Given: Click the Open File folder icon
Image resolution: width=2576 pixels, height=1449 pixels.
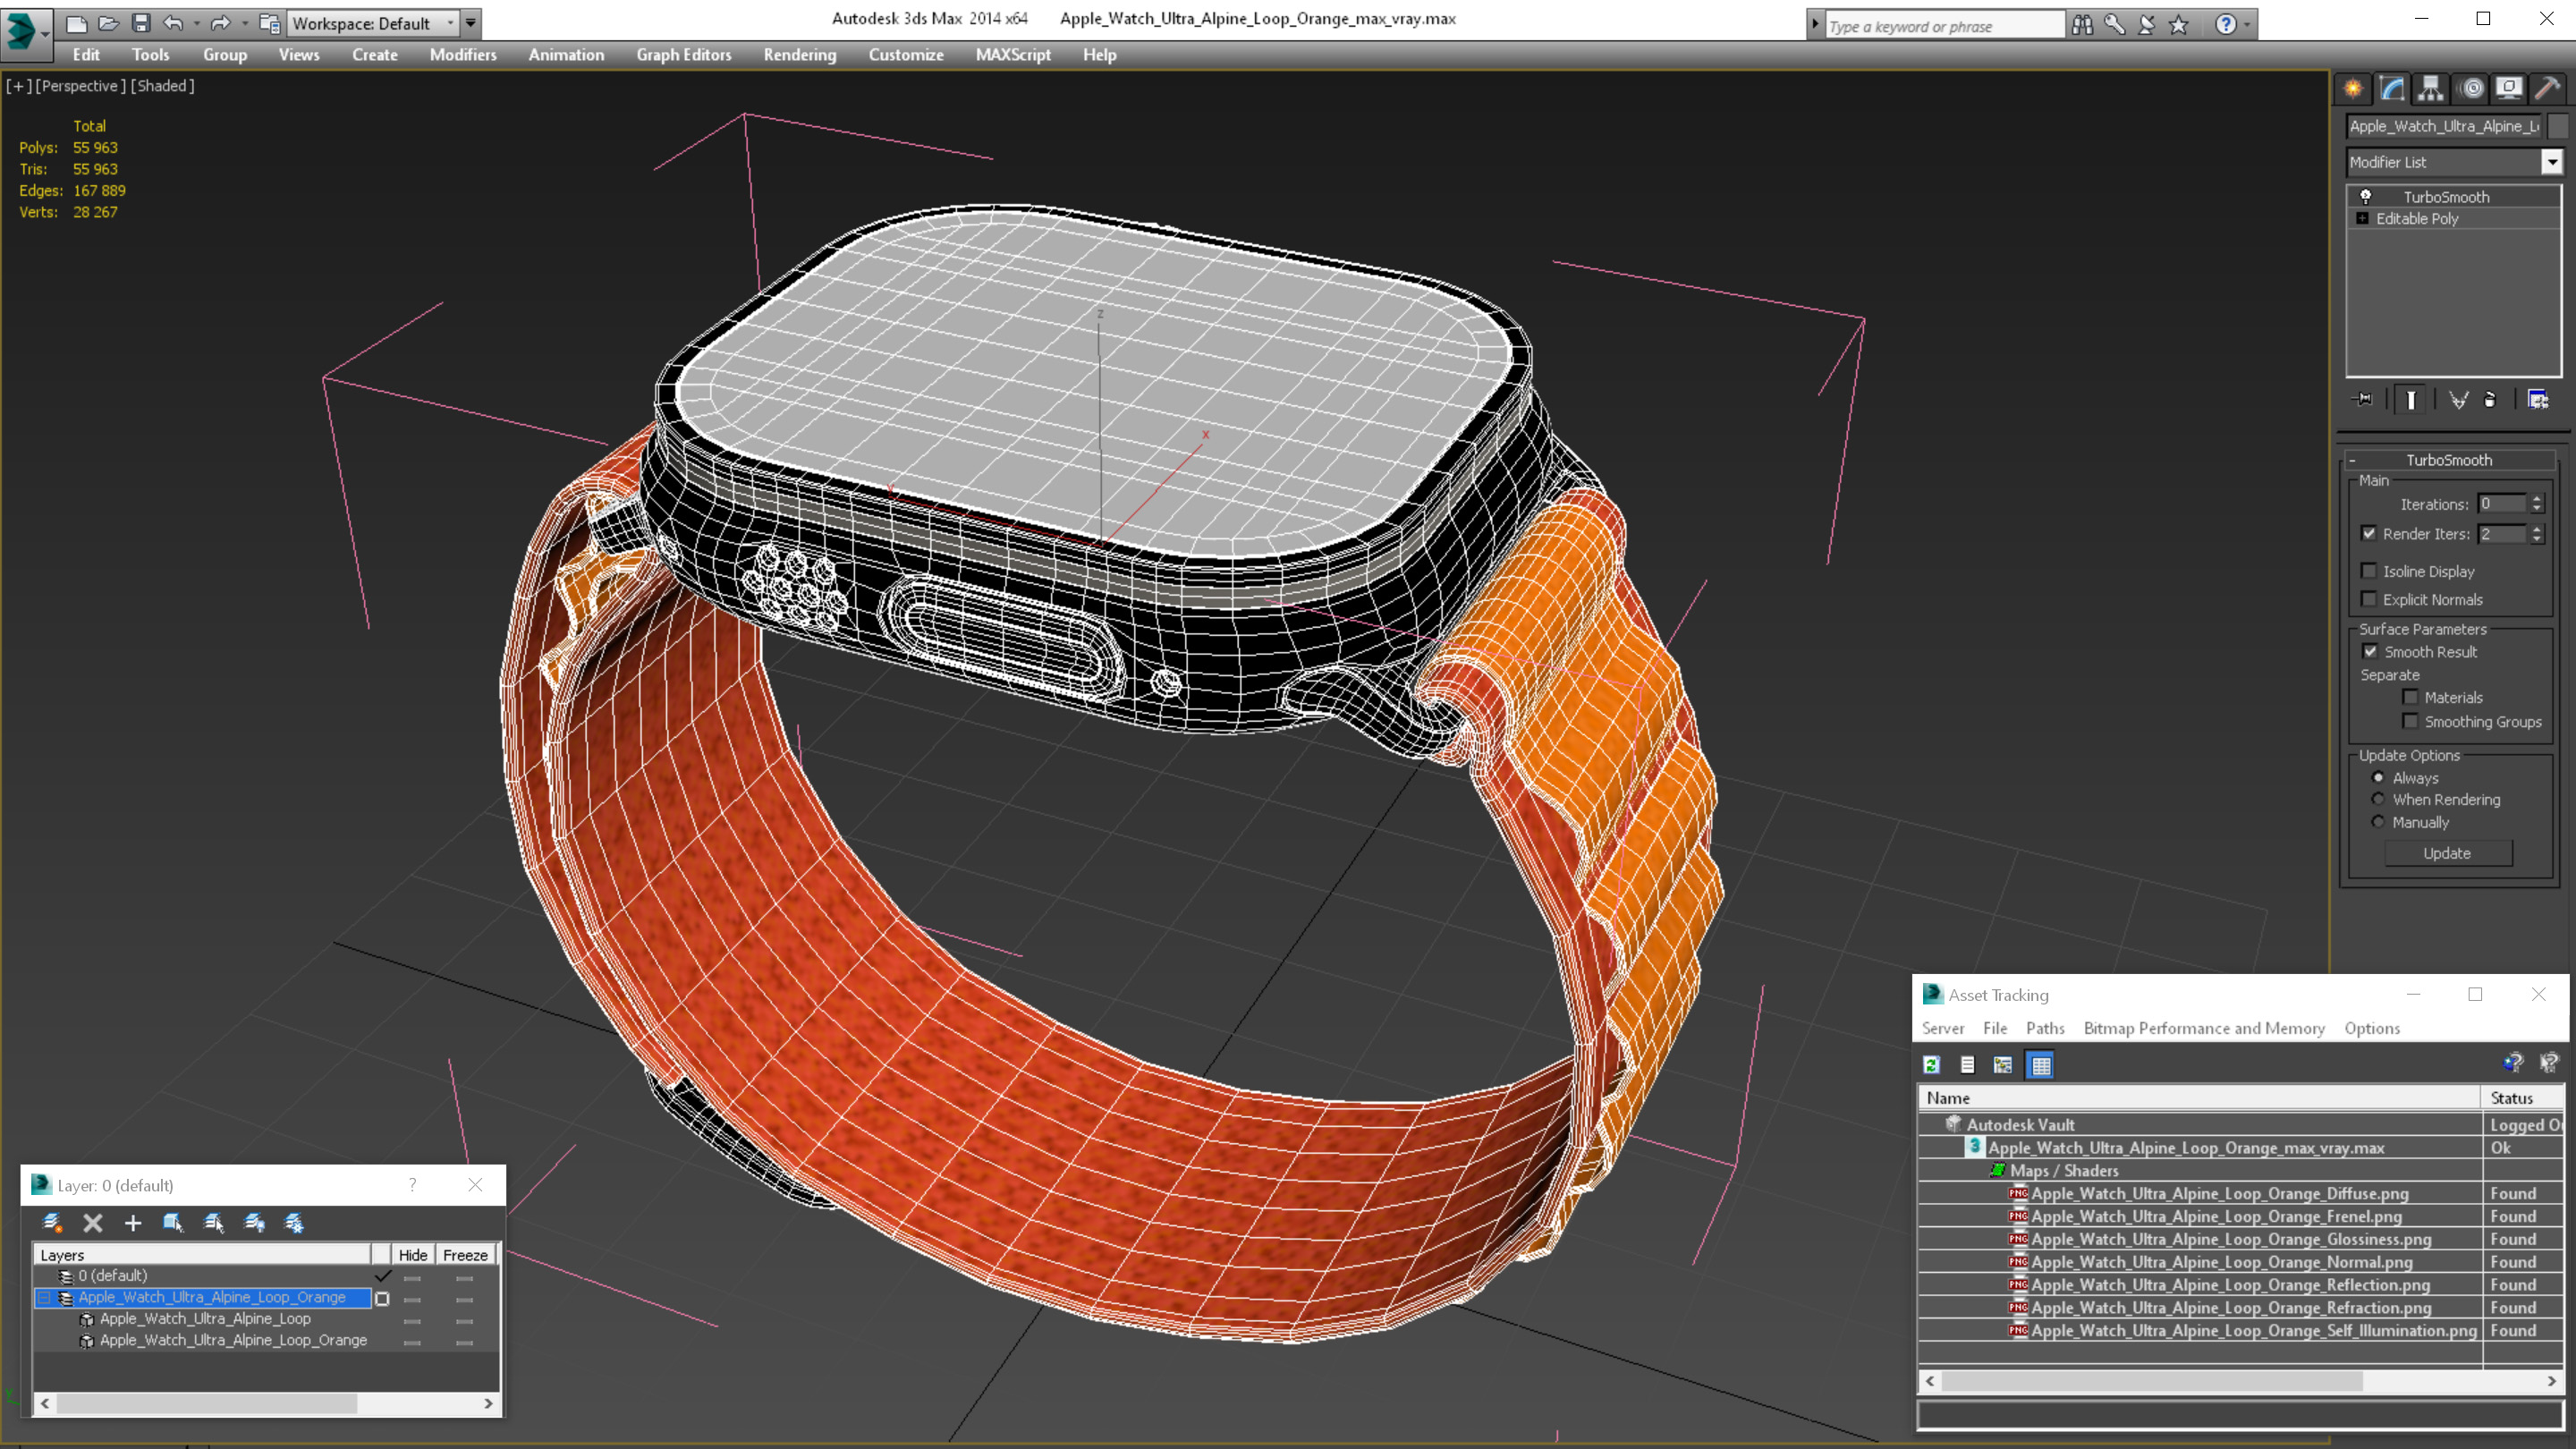Looking at the screenshot, I should click(x=108, y=23).
